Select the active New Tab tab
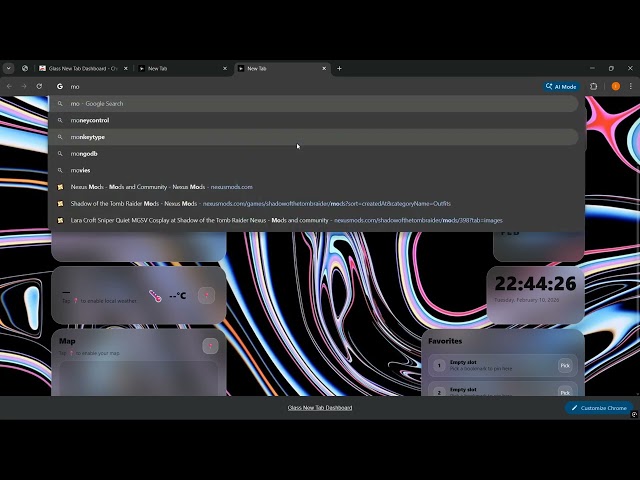The image size is (640, 480). [x=282, y=69]
